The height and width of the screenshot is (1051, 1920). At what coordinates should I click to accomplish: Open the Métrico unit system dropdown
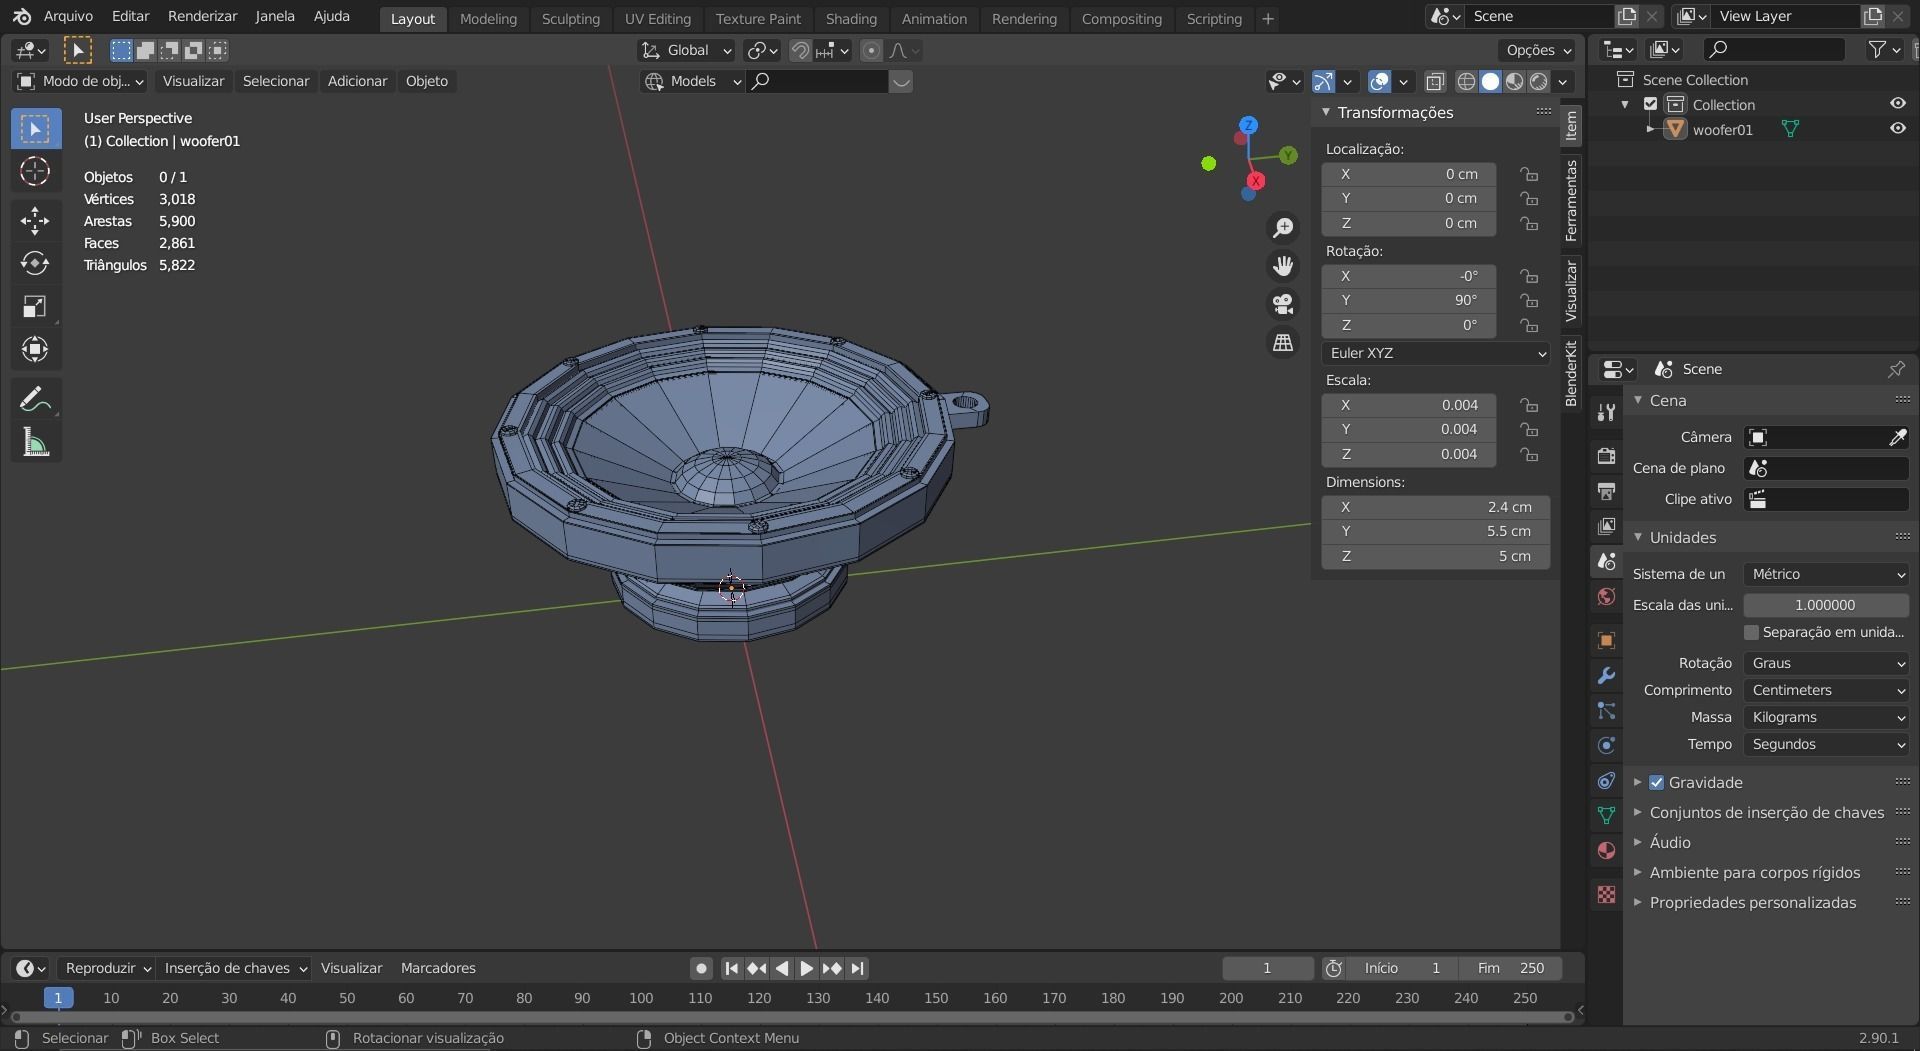[x=1826, y=574]
